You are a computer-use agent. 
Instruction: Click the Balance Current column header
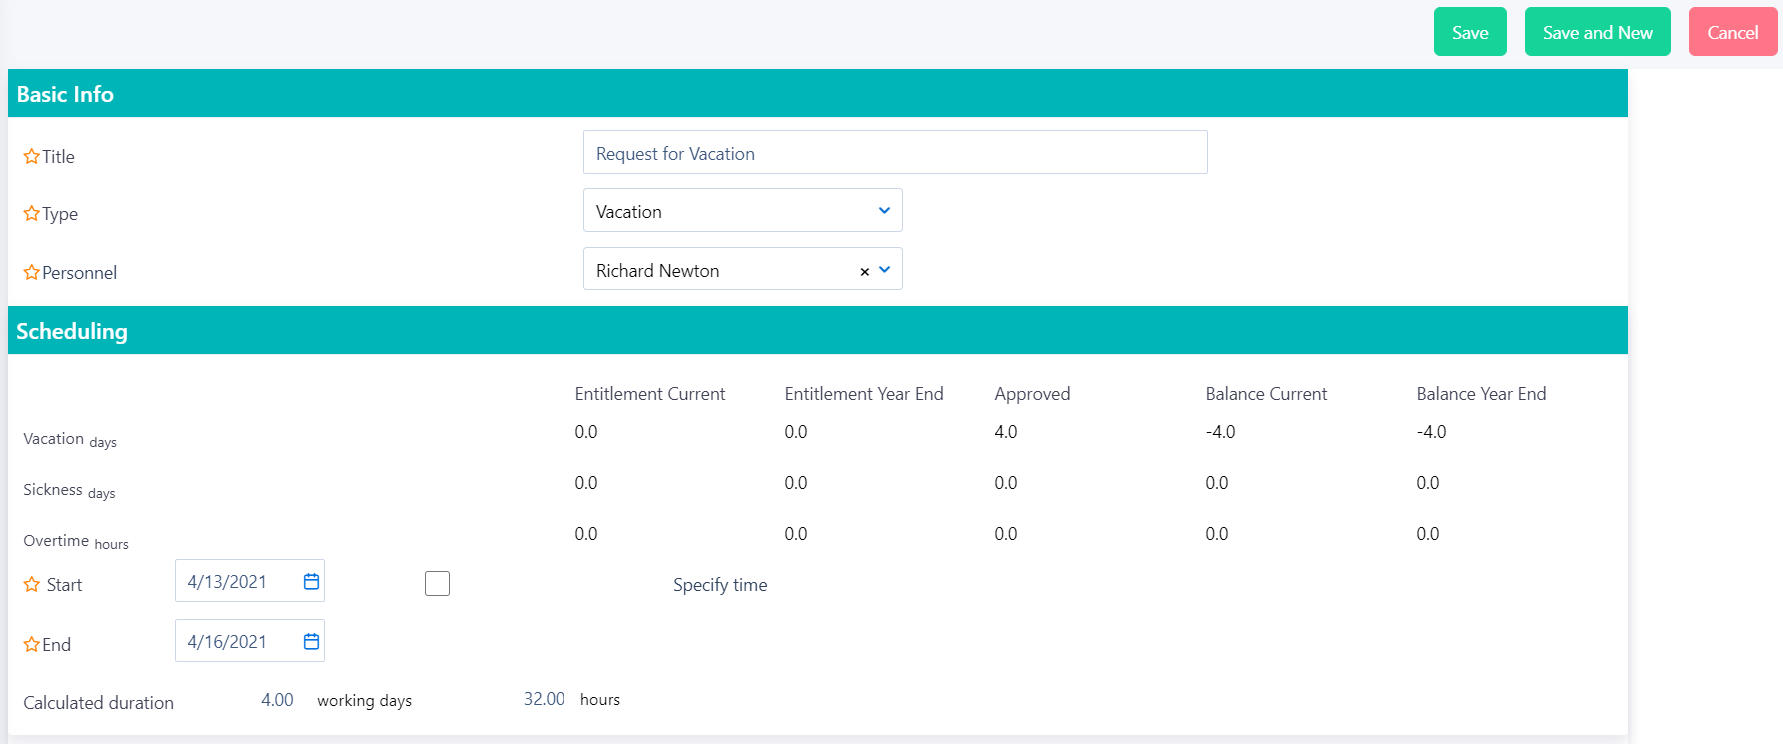click(1266, 394)
